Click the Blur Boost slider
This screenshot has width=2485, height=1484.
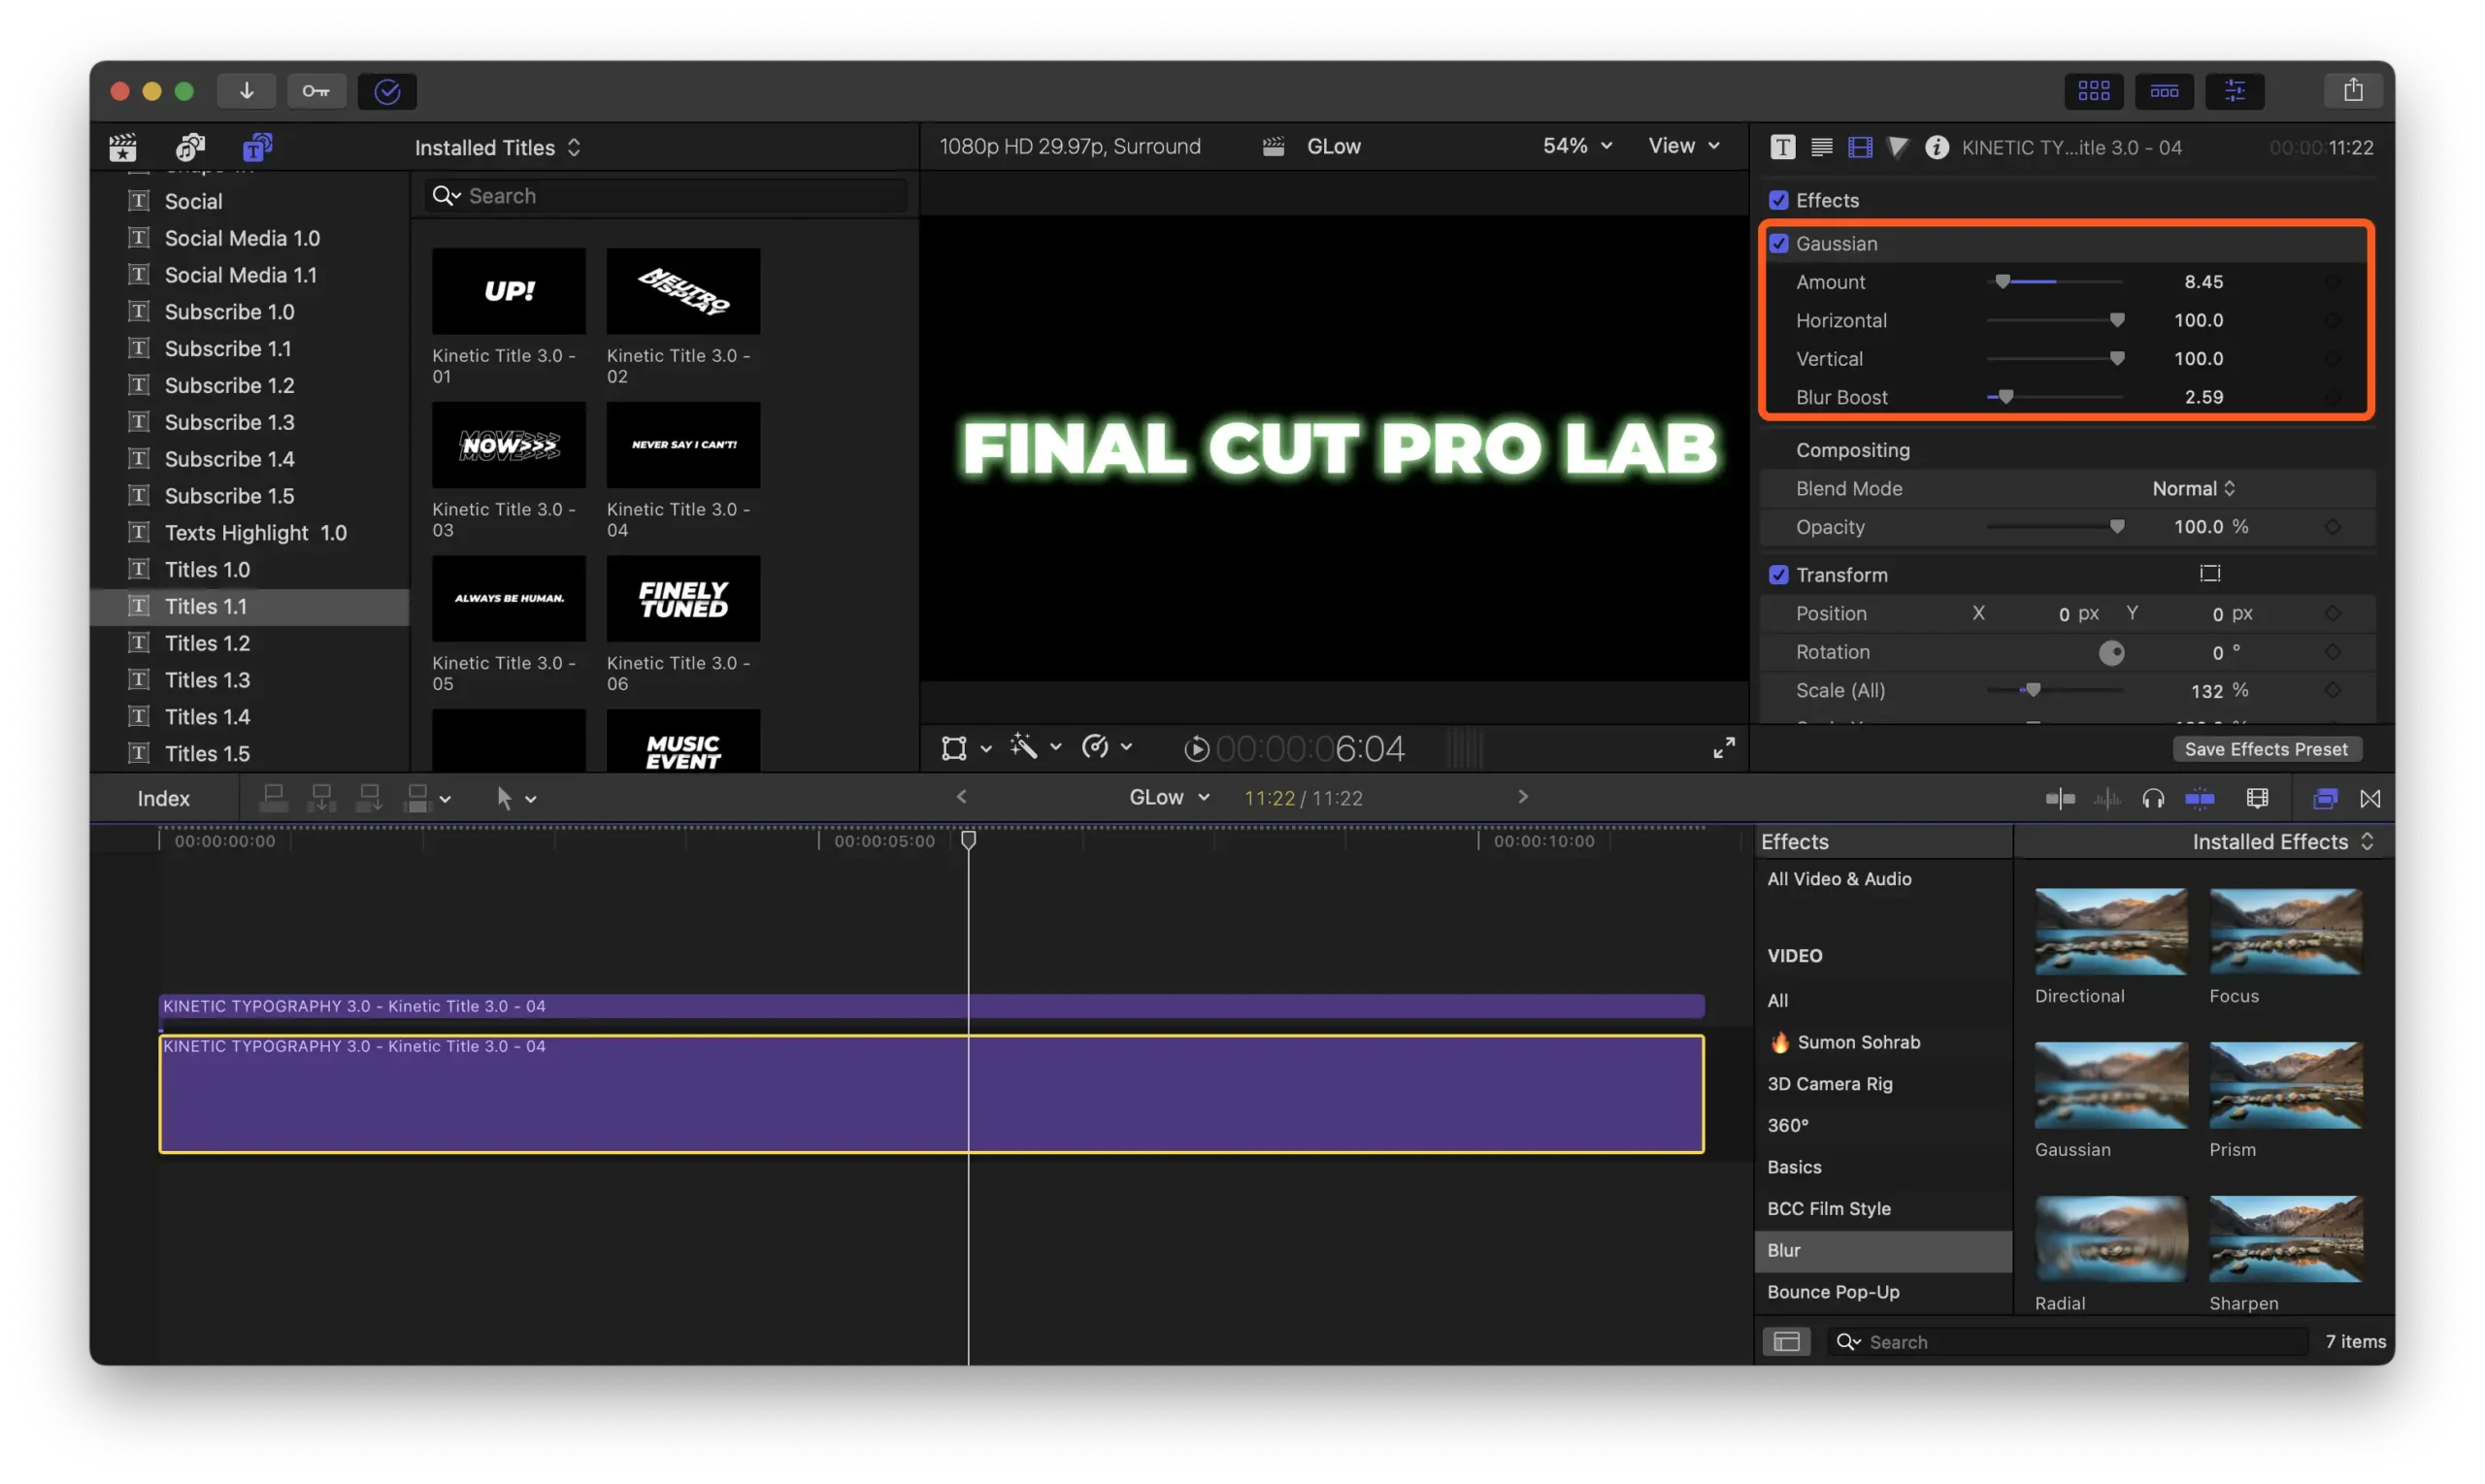(2053, 397)
